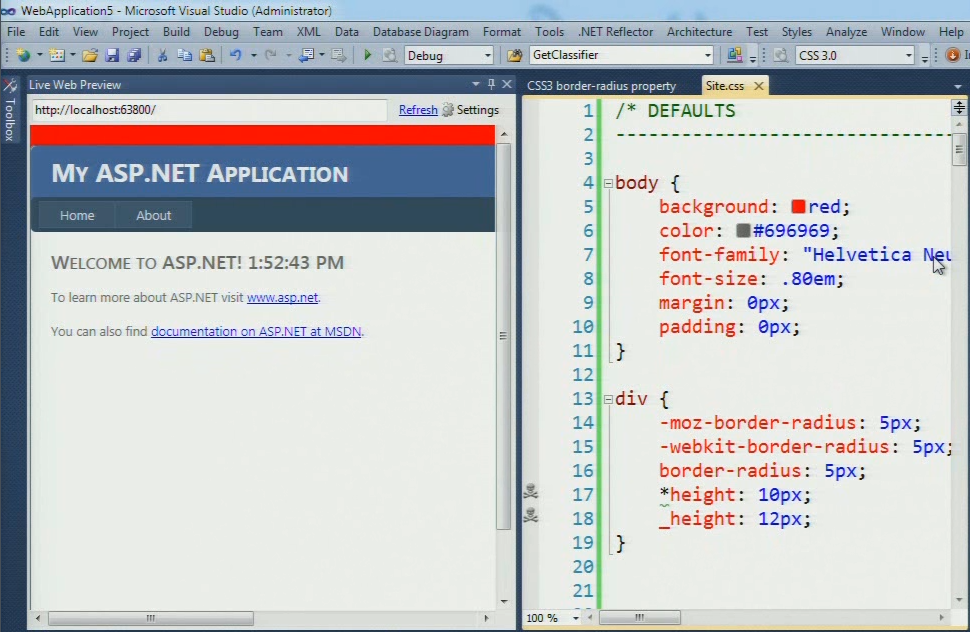Click the Paste clipboard icon
Viewport: 970px width, 632px height.
[x=207, y=56]
